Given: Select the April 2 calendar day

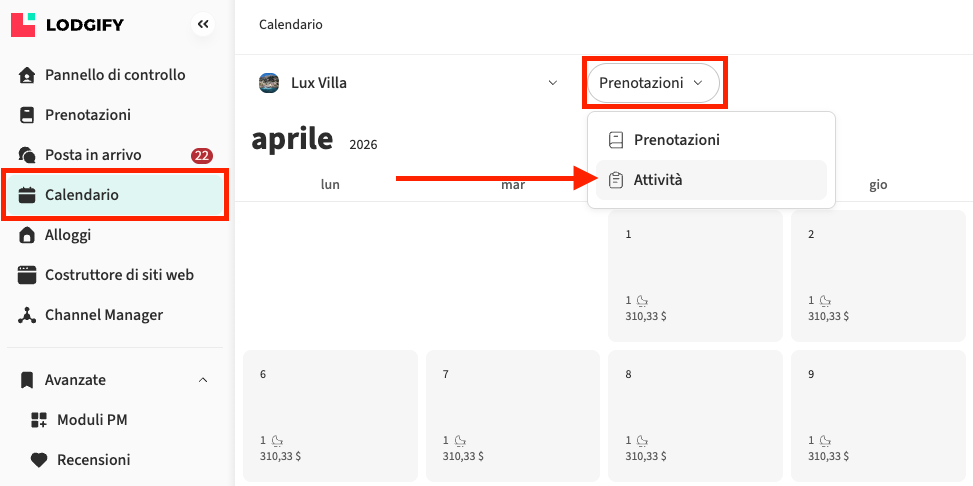Looking at the screenshot, I should [878, 275].
